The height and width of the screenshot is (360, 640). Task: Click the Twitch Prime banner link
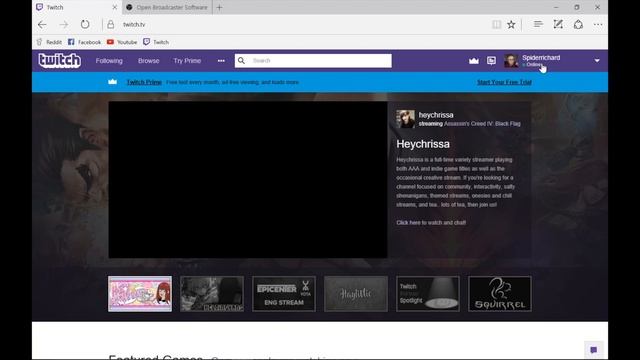[x=144, y=82]
